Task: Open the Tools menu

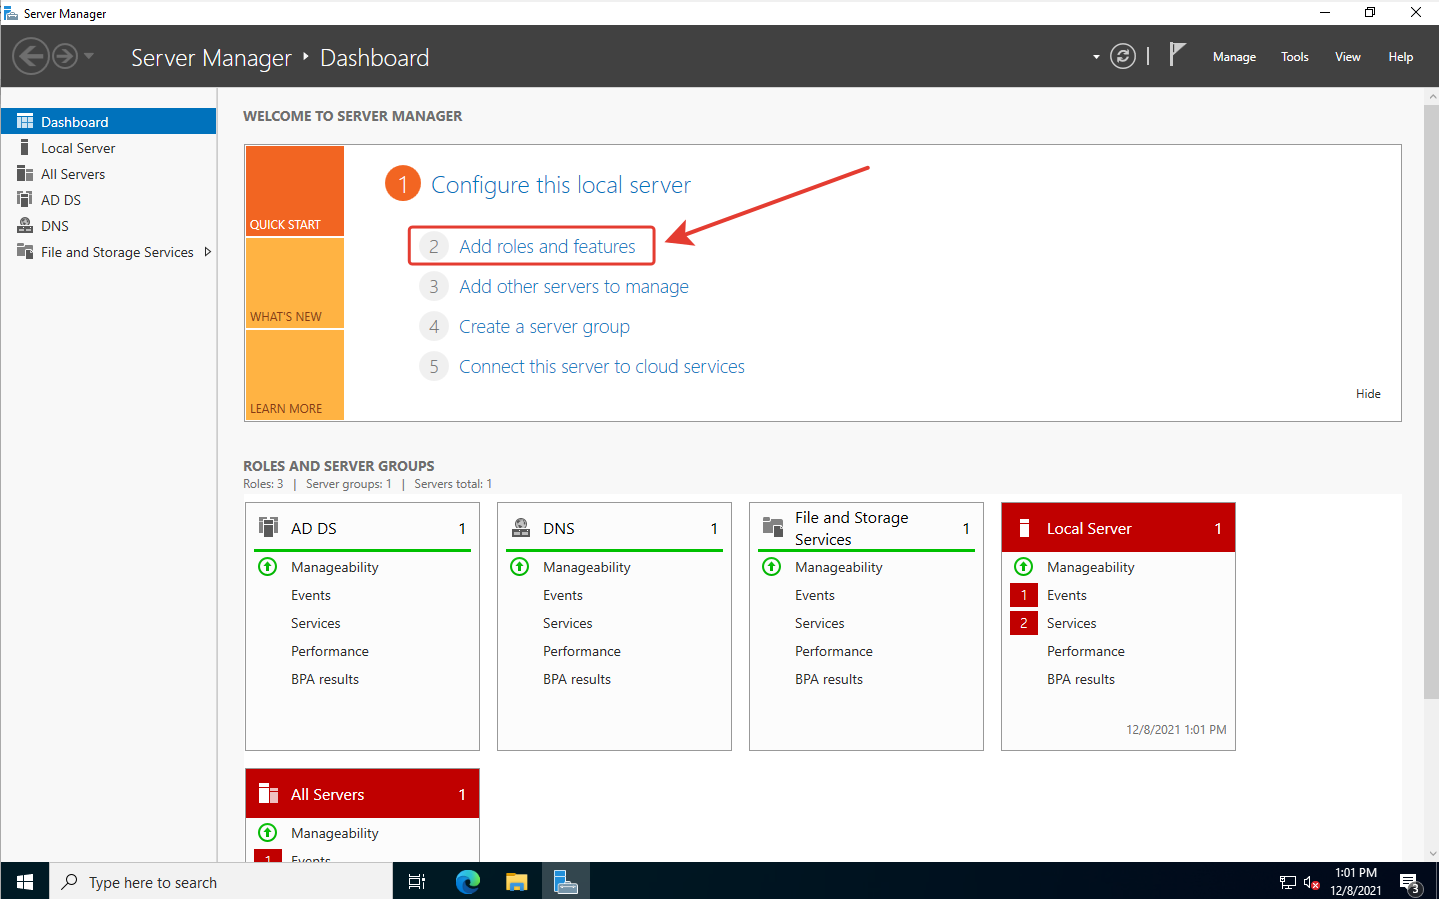Action: tap(1294, 57)
